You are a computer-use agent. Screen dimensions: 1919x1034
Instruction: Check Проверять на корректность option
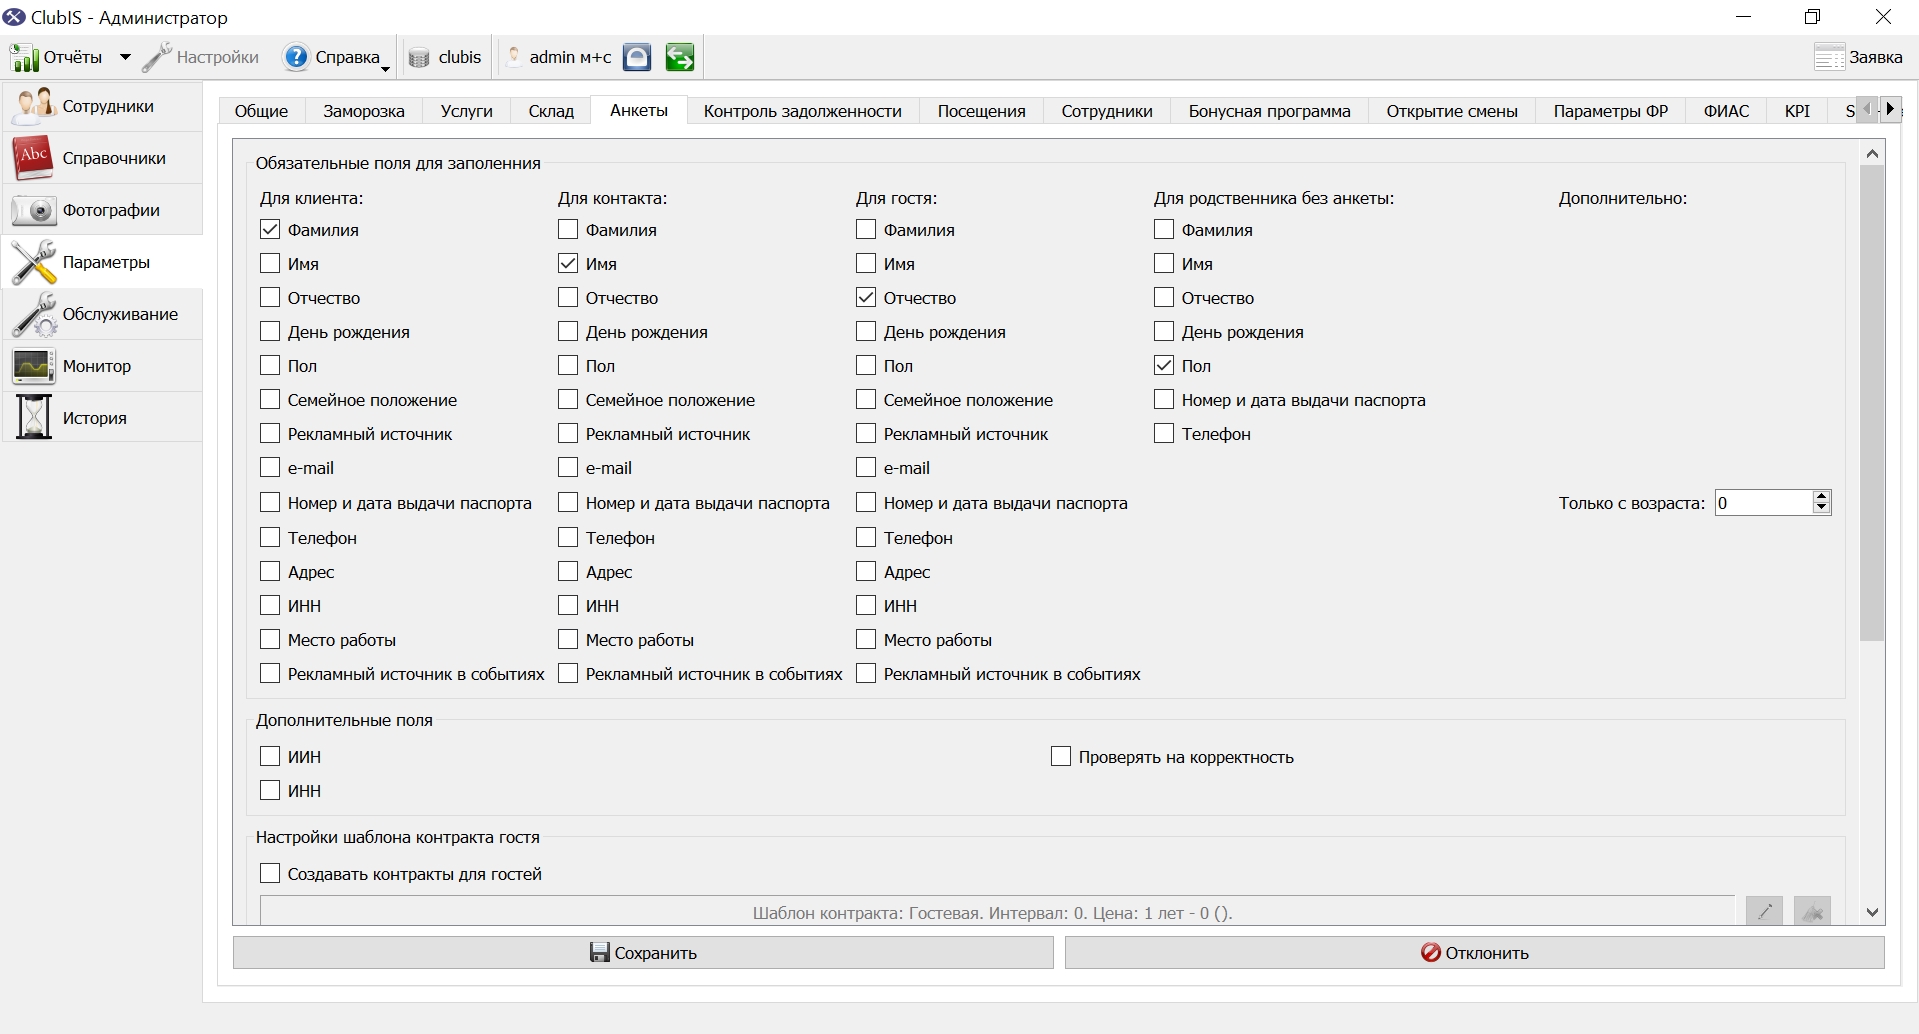click(x=1061, y=756)
